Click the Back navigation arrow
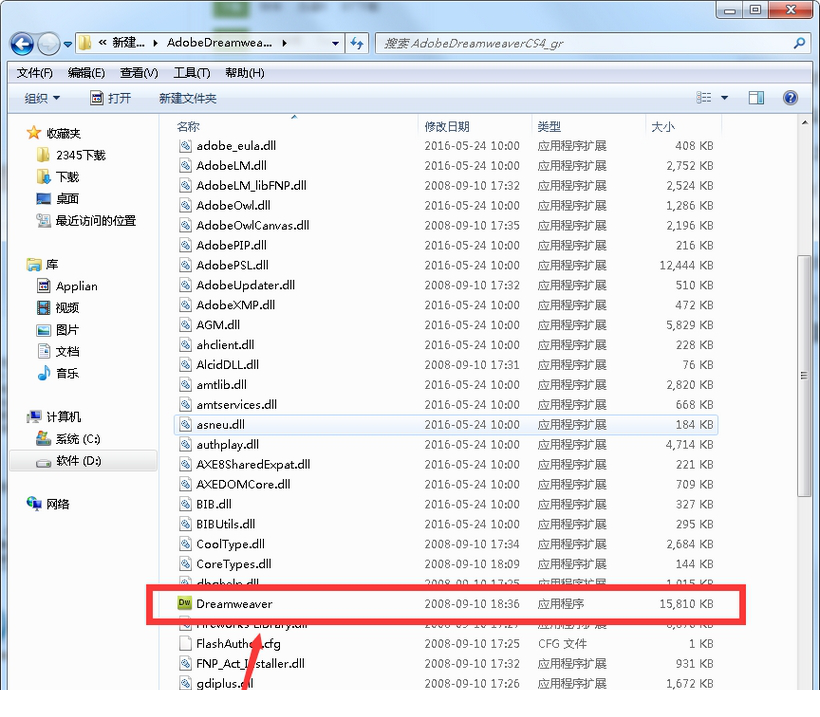 [x=22, y=44]
